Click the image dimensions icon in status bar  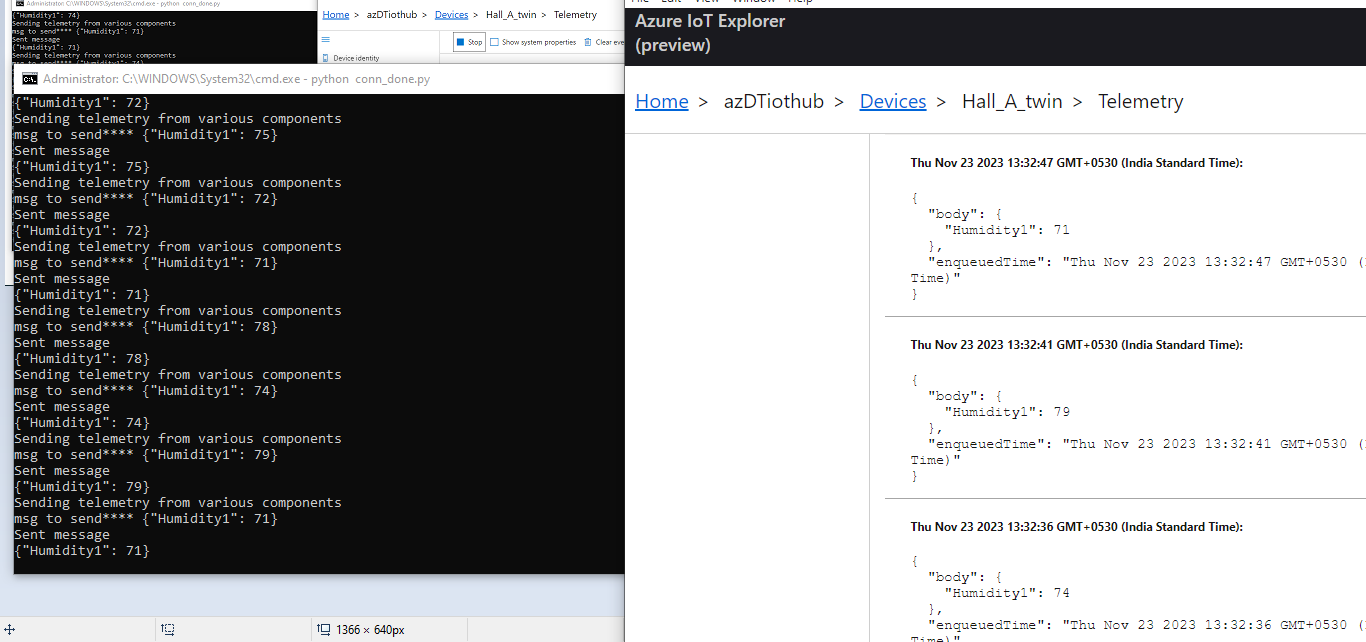tap(324, 630)
